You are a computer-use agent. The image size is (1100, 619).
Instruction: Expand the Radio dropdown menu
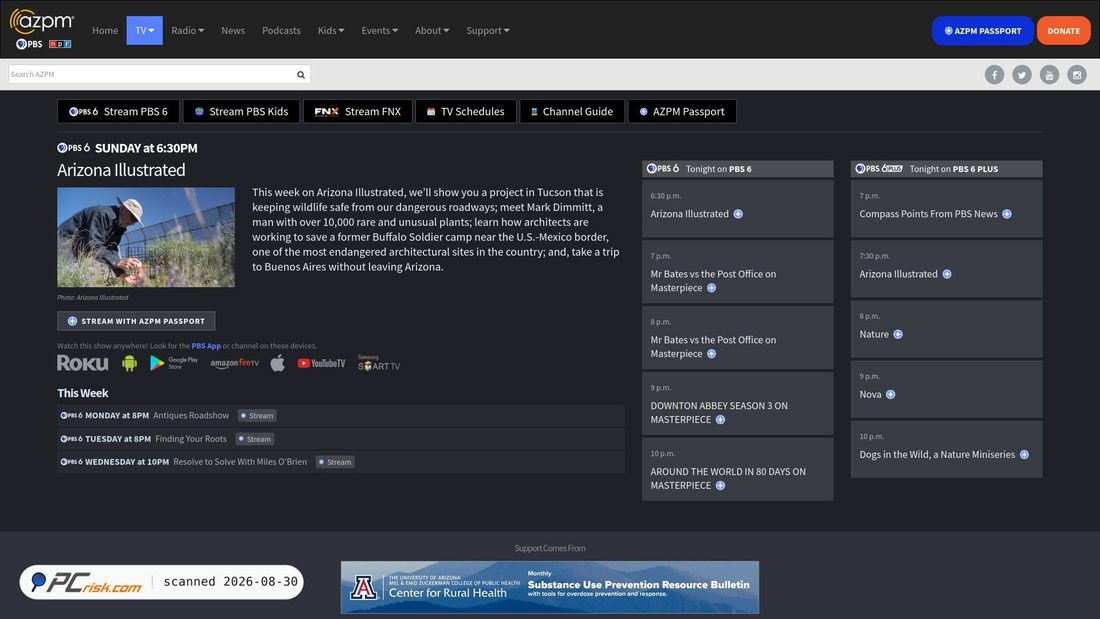coord(187,30)
